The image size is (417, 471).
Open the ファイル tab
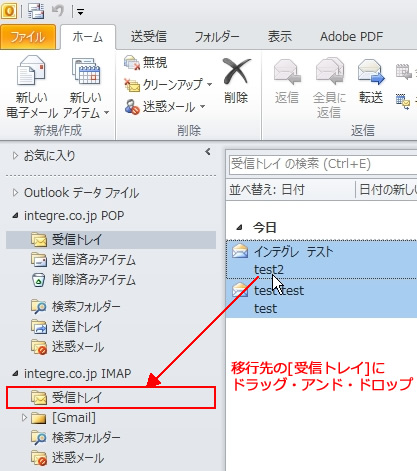coord(28,37)
